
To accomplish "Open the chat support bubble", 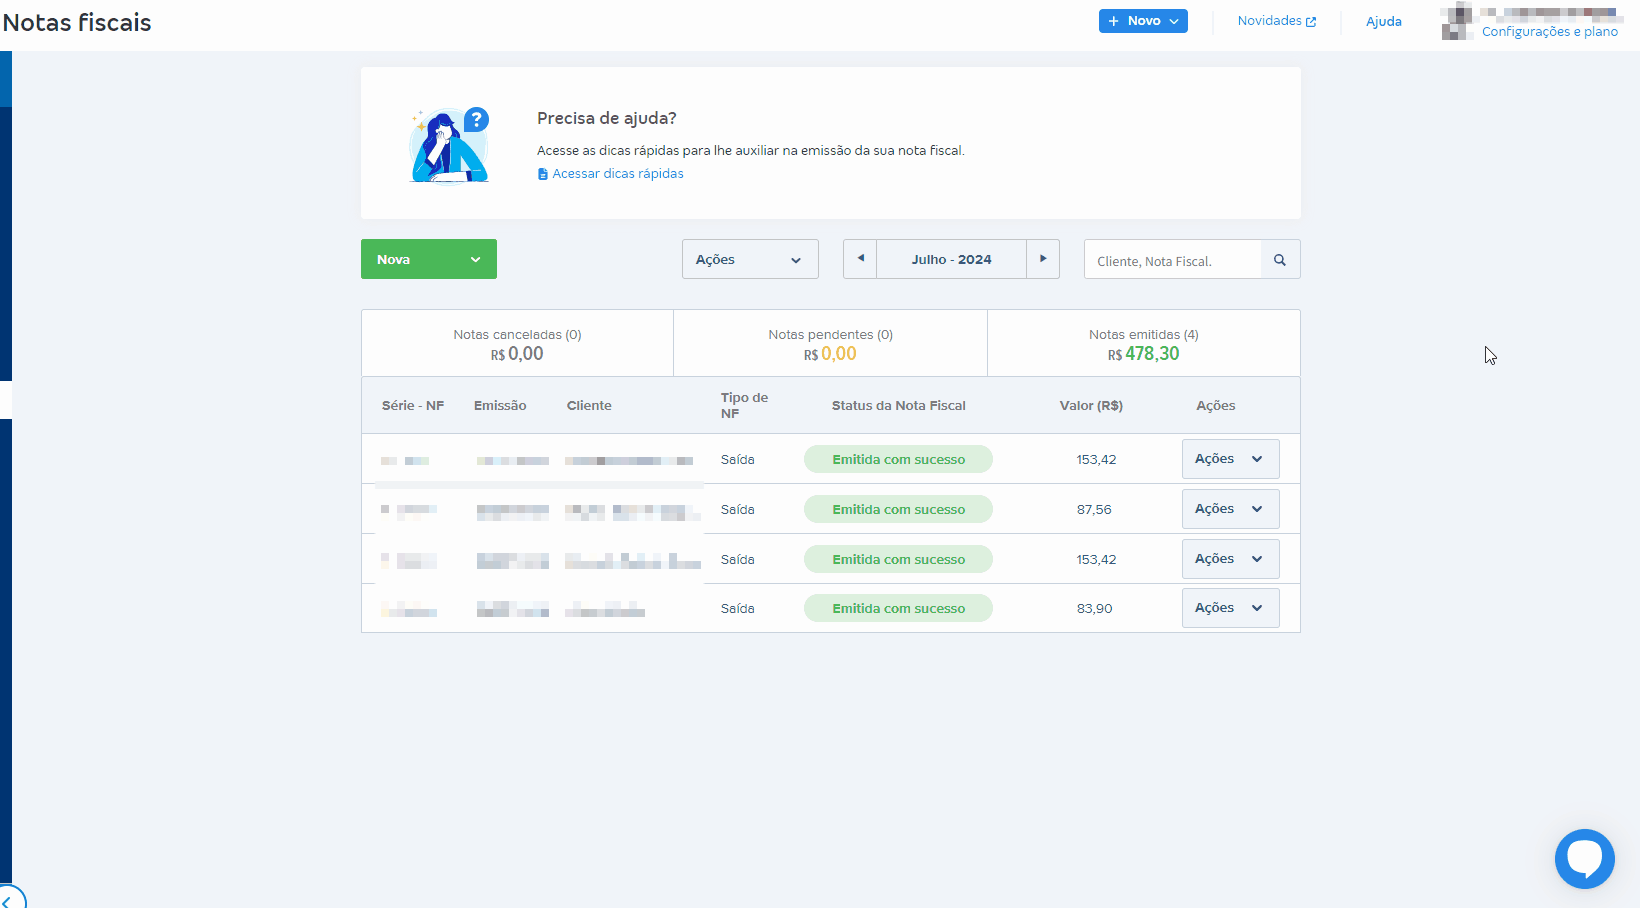I will click(x=1584, y=858).
